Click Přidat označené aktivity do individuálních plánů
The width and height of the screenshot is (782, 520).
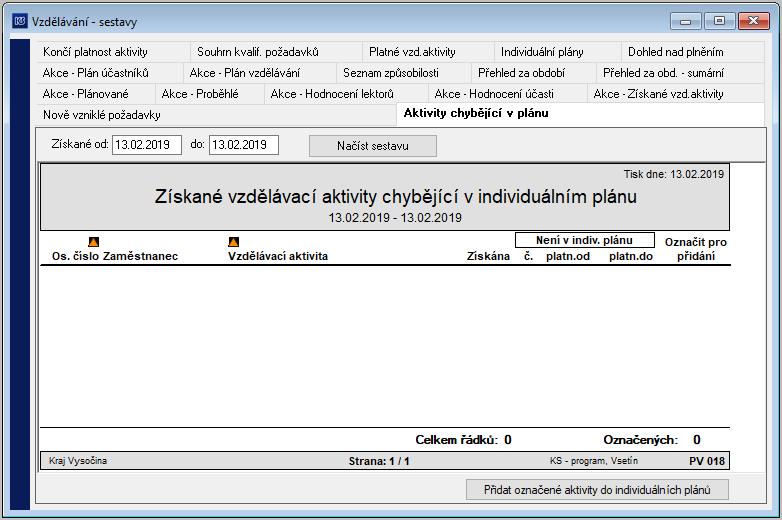pos(597,490)
